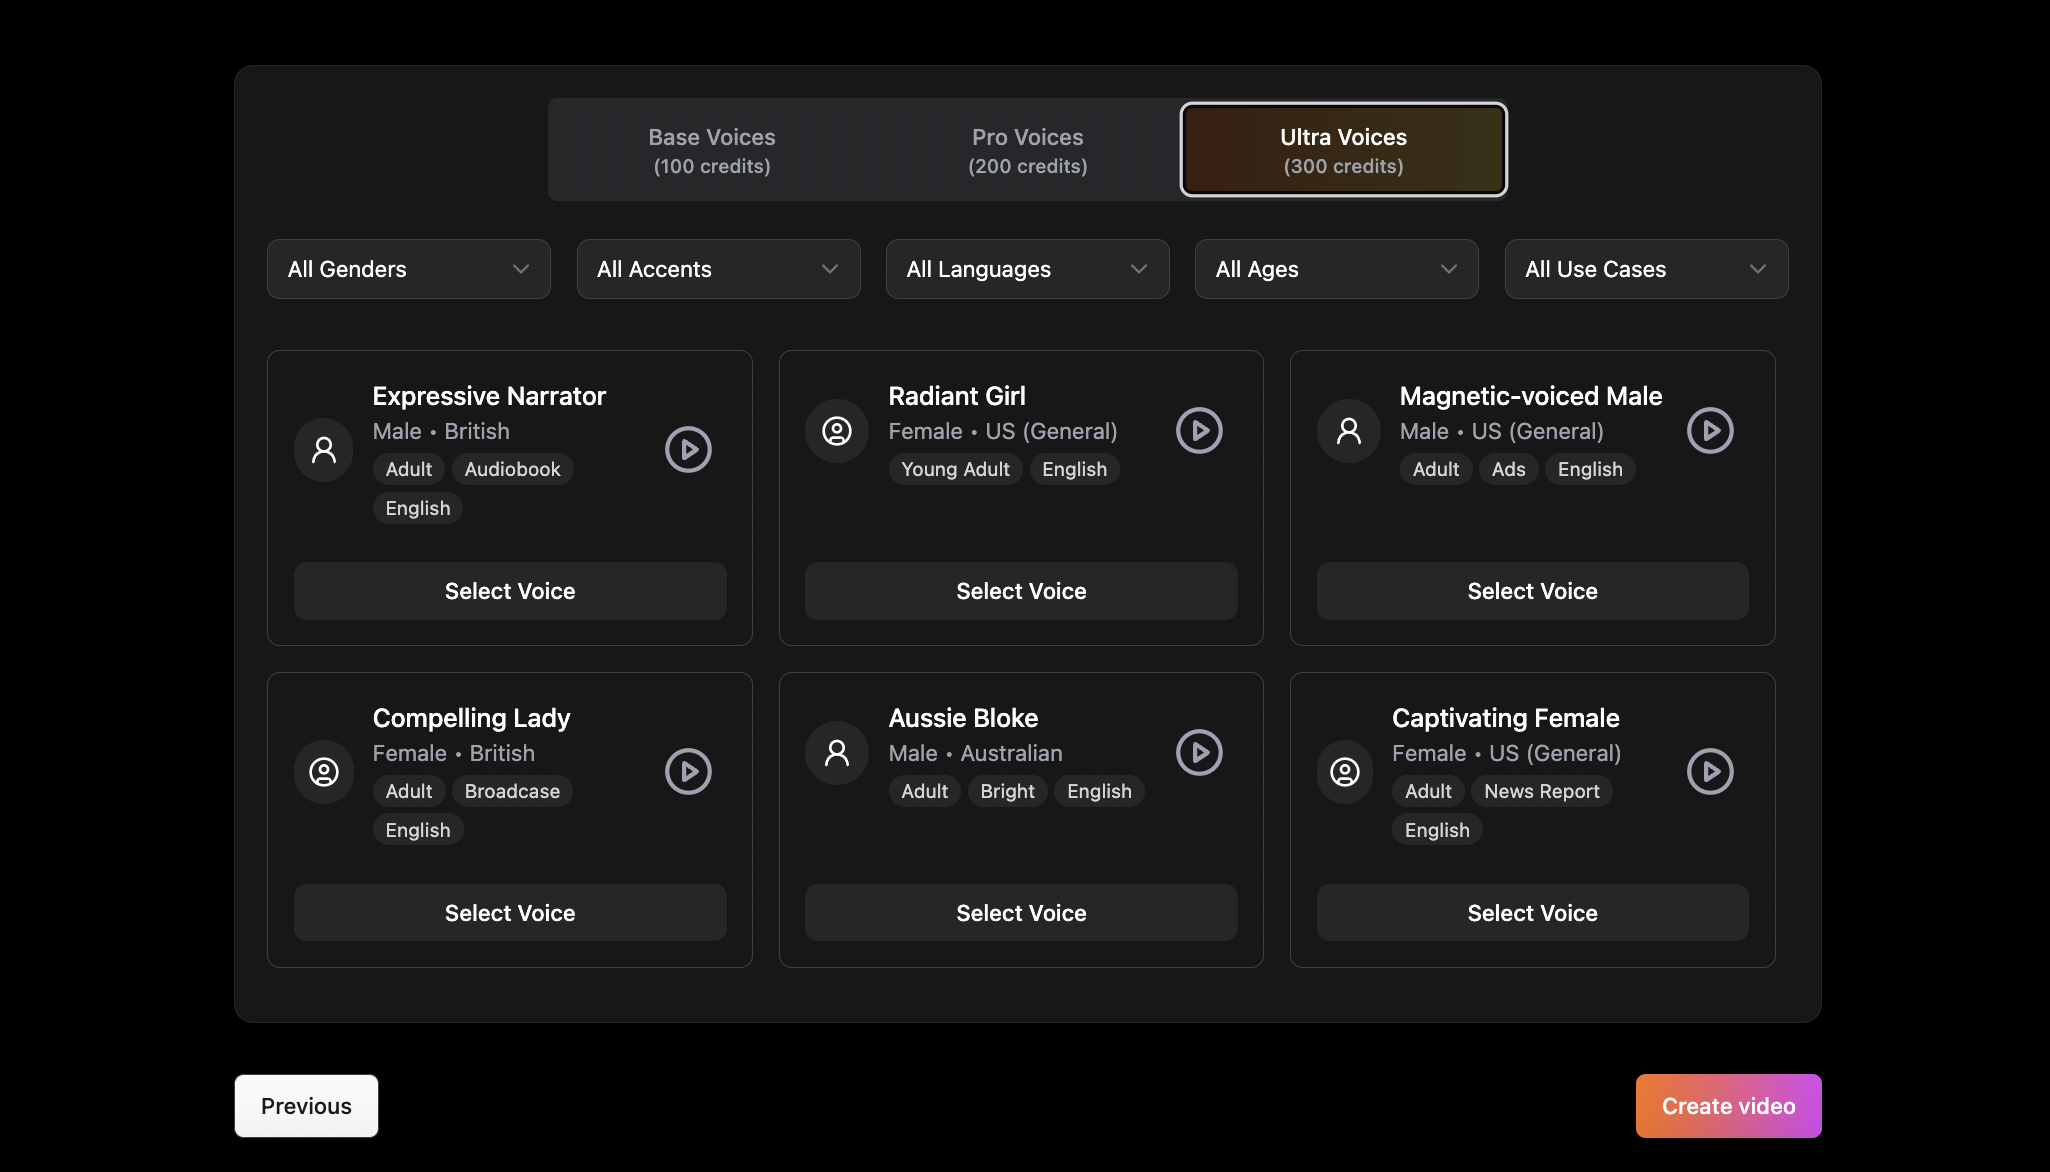The image size is (2050, 1172).
Task: Play the Expressive Narrator voice preview
Action: tap(688, 449)
